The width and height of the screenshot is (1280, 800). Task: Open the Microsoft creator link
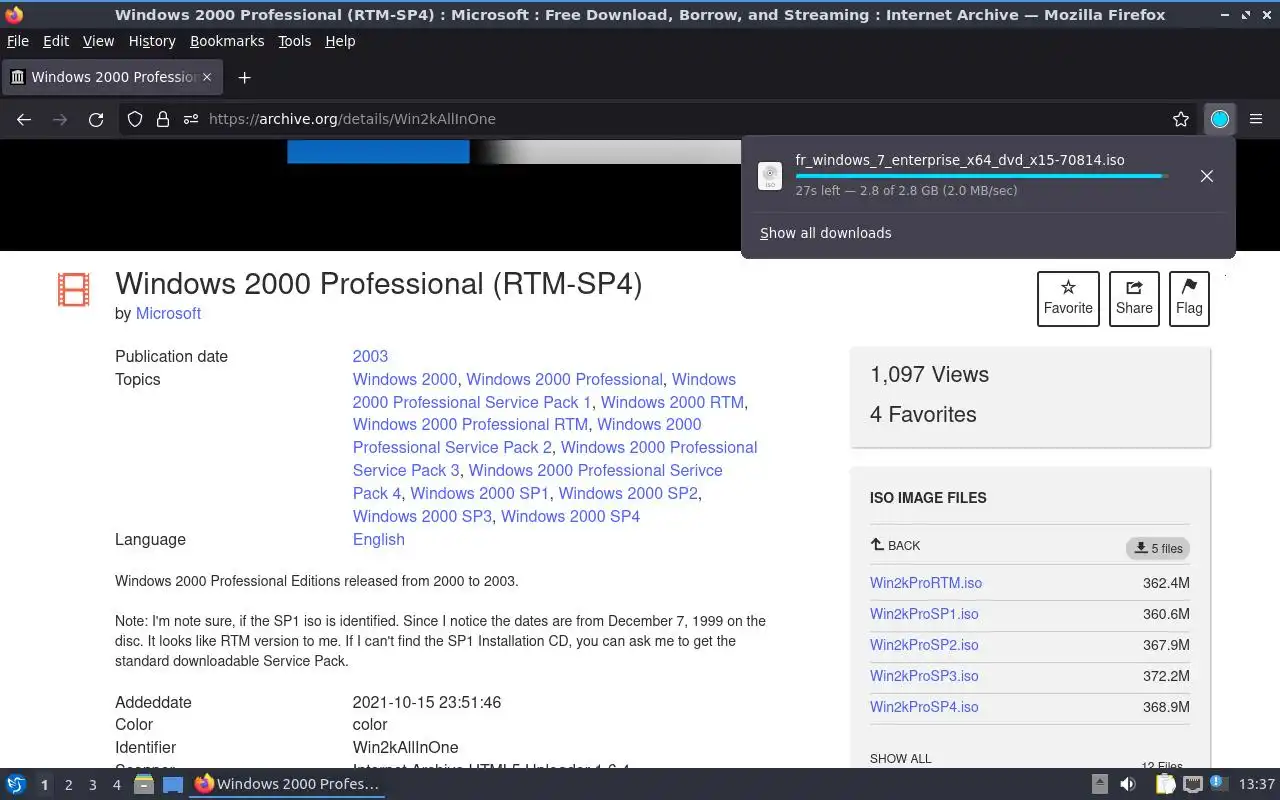168,313
